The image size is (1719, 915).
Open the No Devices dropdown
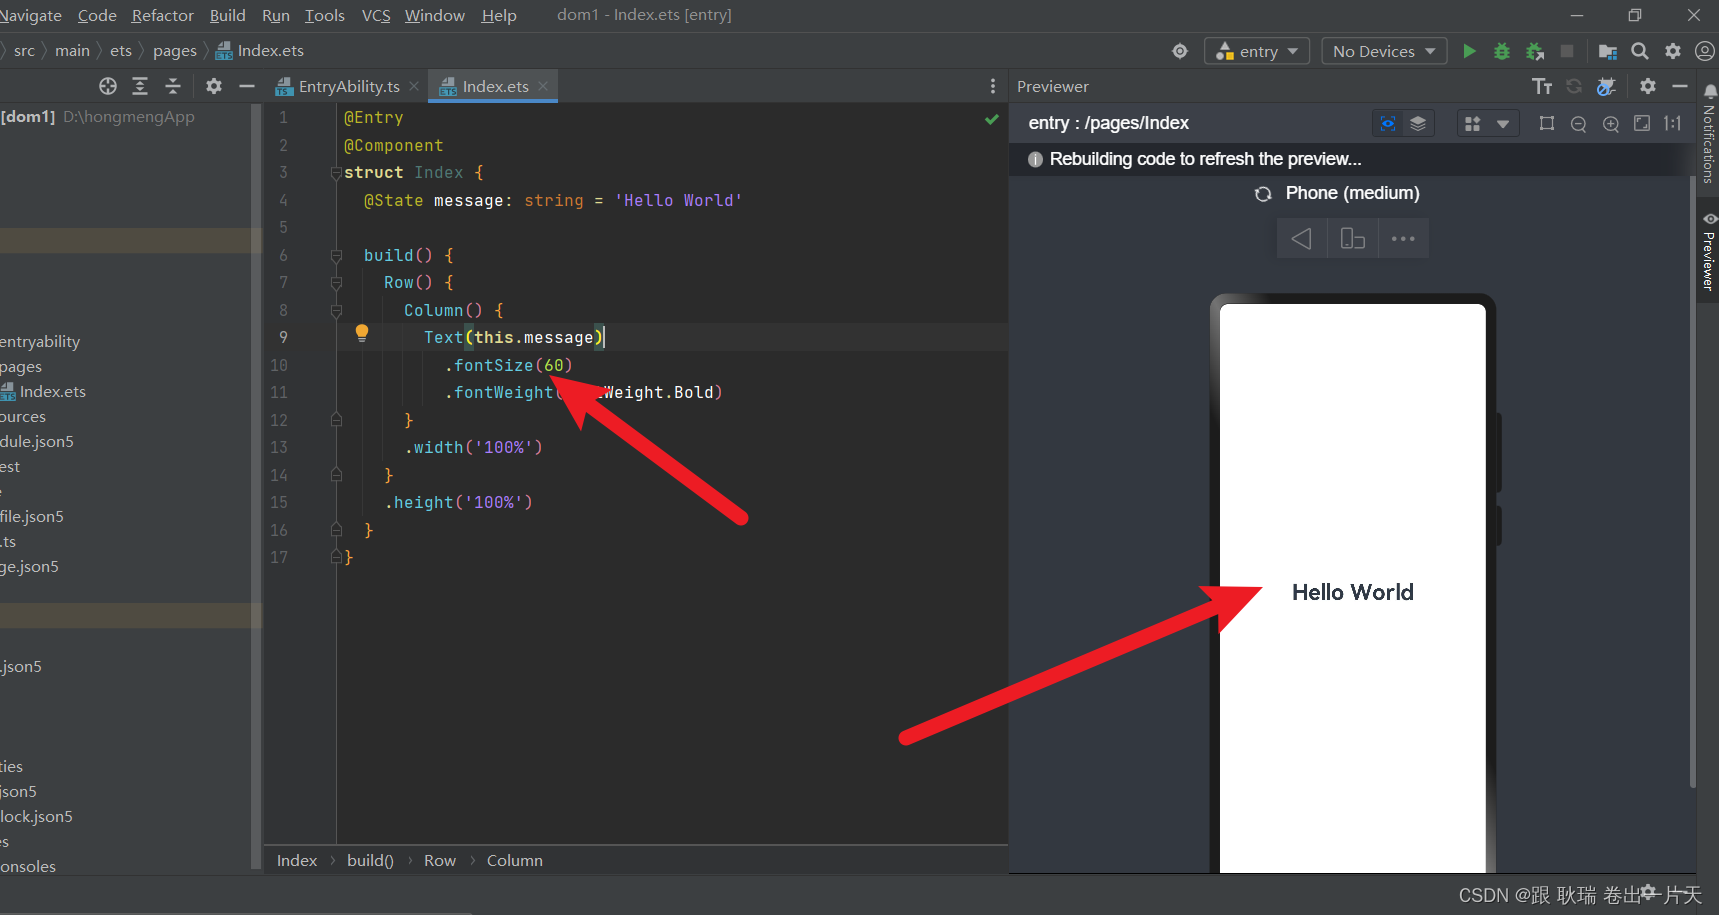(x=1384, y=51)
